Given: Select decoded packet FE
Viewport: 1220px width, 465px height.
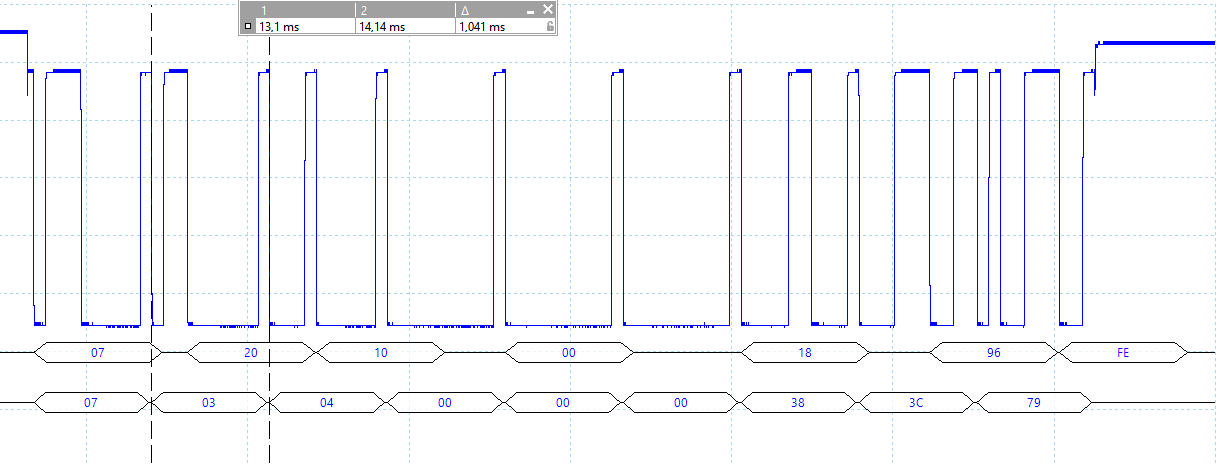Looking at the screenshot, I should click(1123, 352).
